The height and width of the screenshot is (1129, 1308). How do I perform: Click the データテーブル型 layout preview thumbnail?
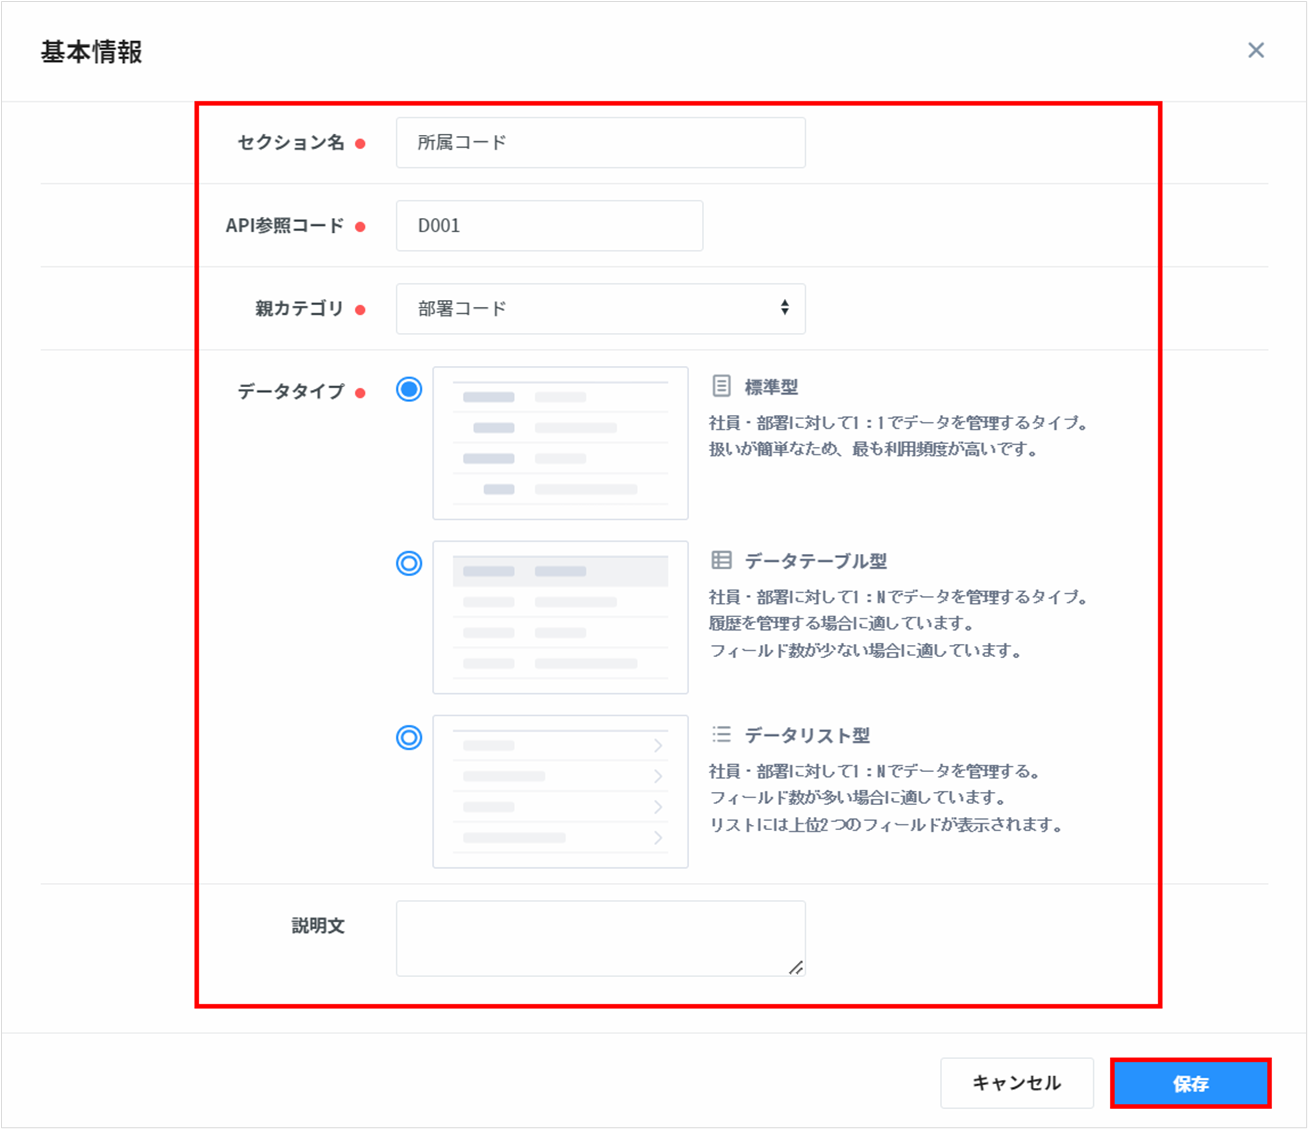coord(560,617)
